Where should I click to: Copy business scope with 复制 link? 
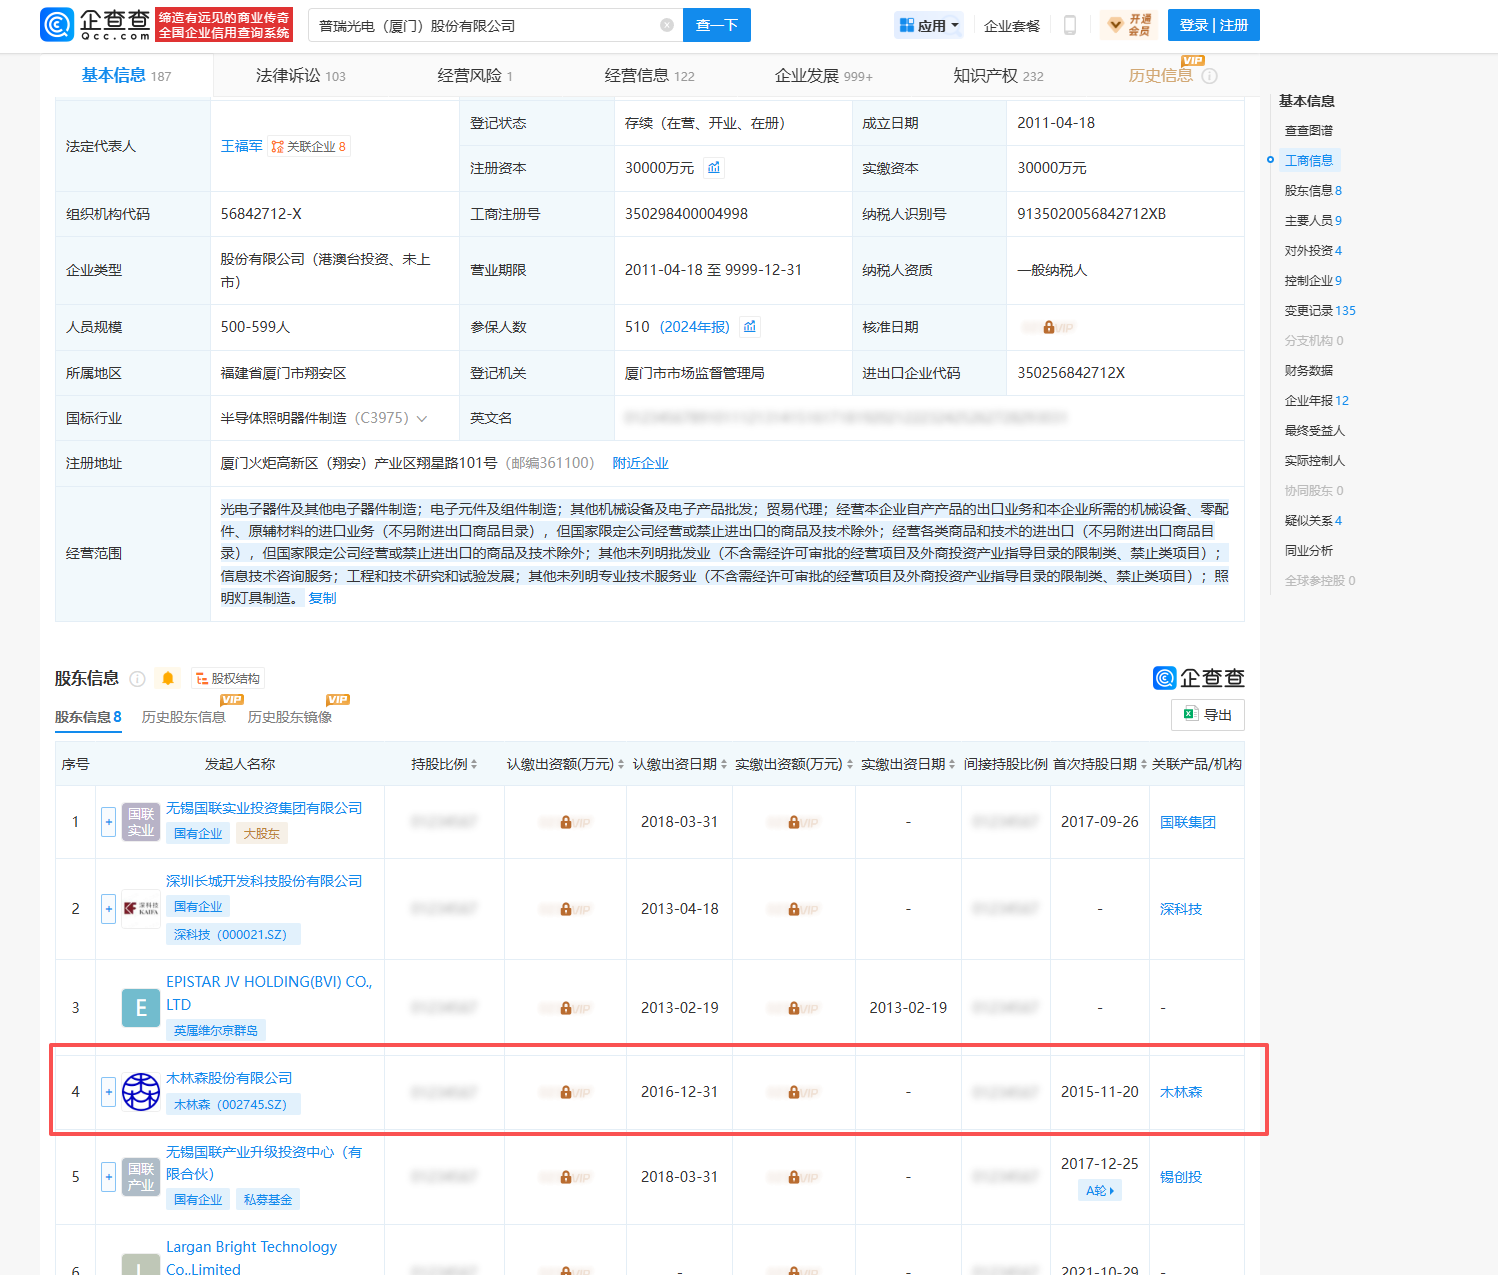point(323,598)
